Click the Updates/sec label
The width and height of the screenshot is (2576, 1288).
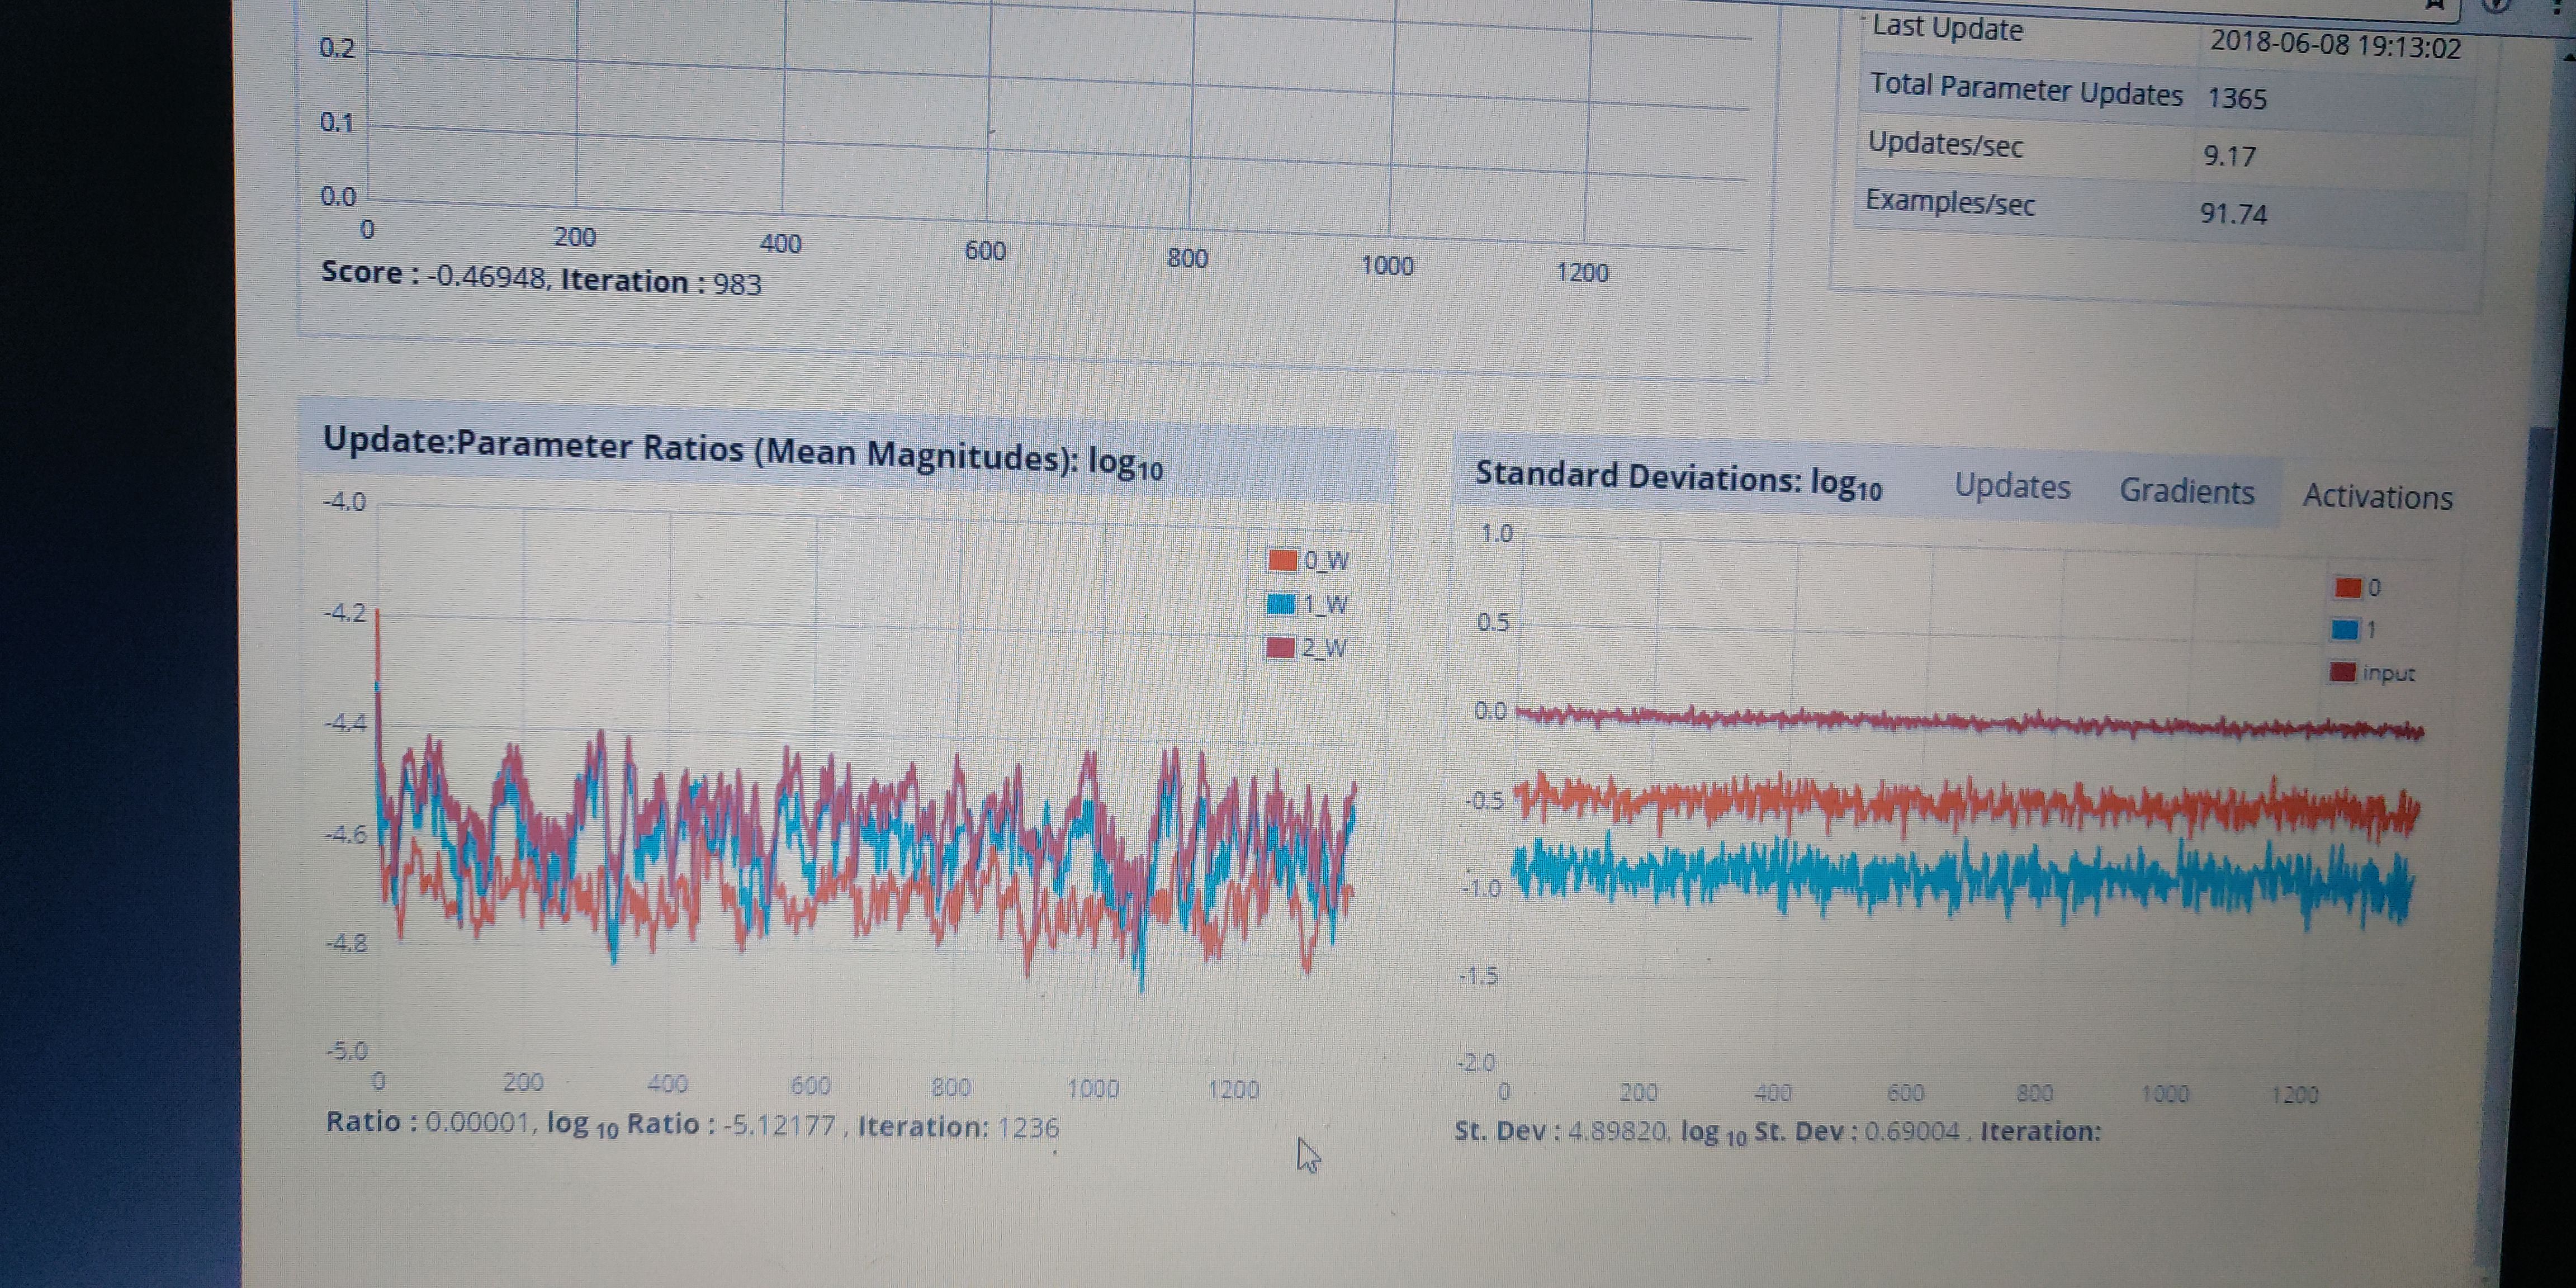pos(1945,145)
